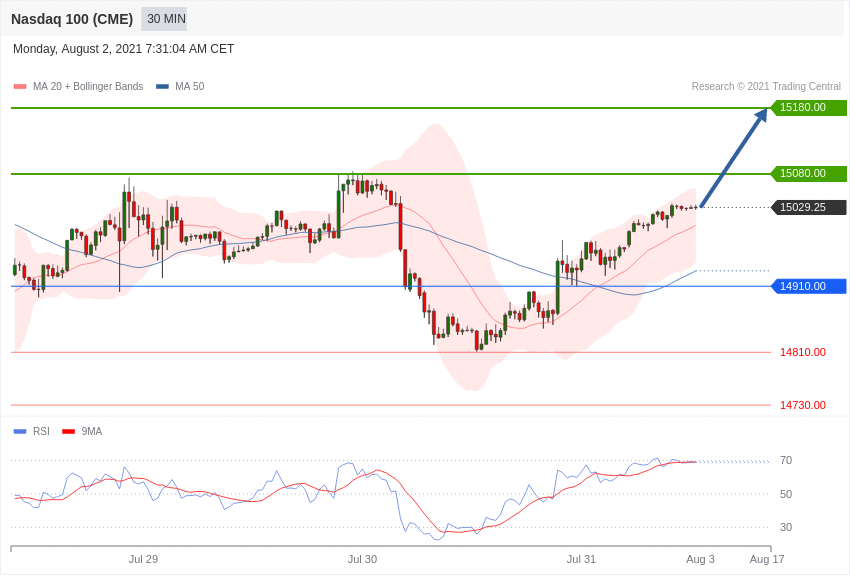Click the 14730.00 red support label
Viewport: 850px width, 576px height.
(802, 405)
